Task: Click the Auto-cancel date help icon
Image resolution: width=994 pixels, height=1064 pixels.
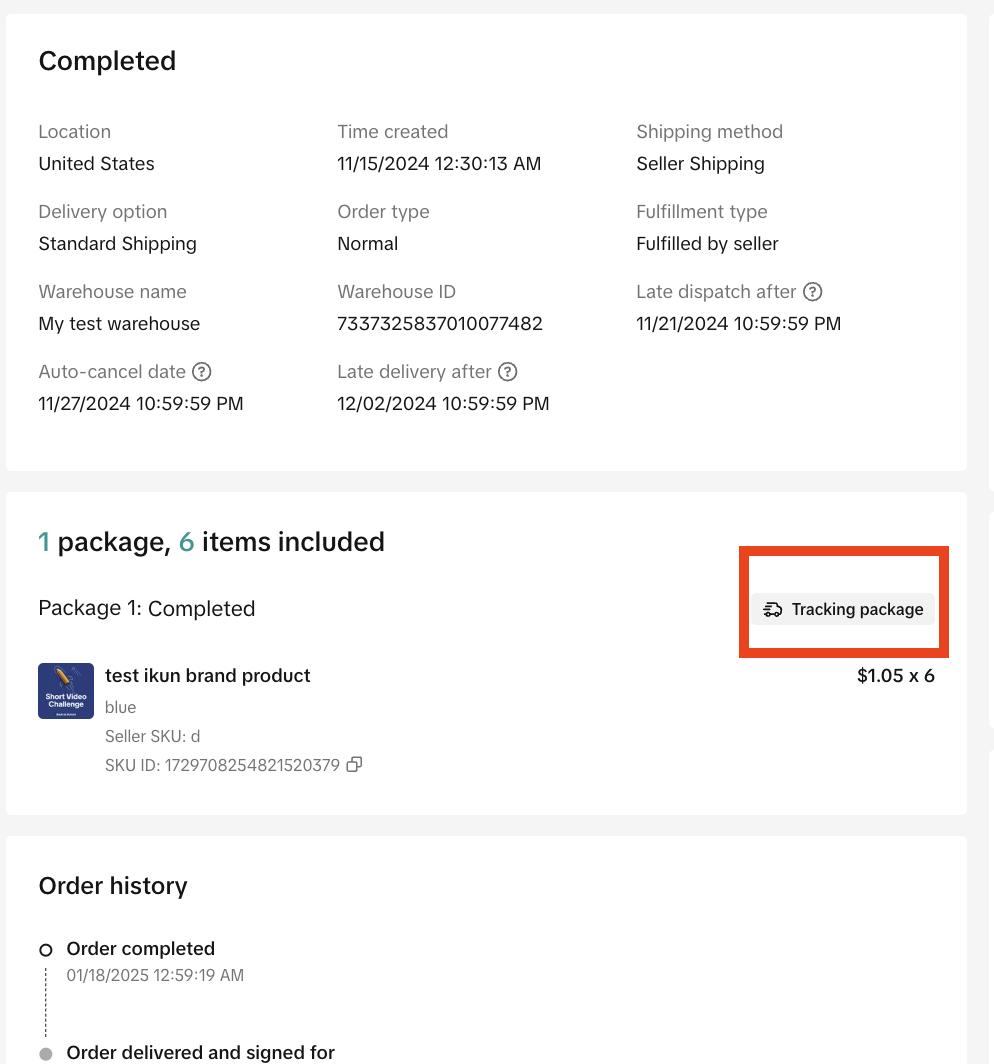Action: coord(201,372)
